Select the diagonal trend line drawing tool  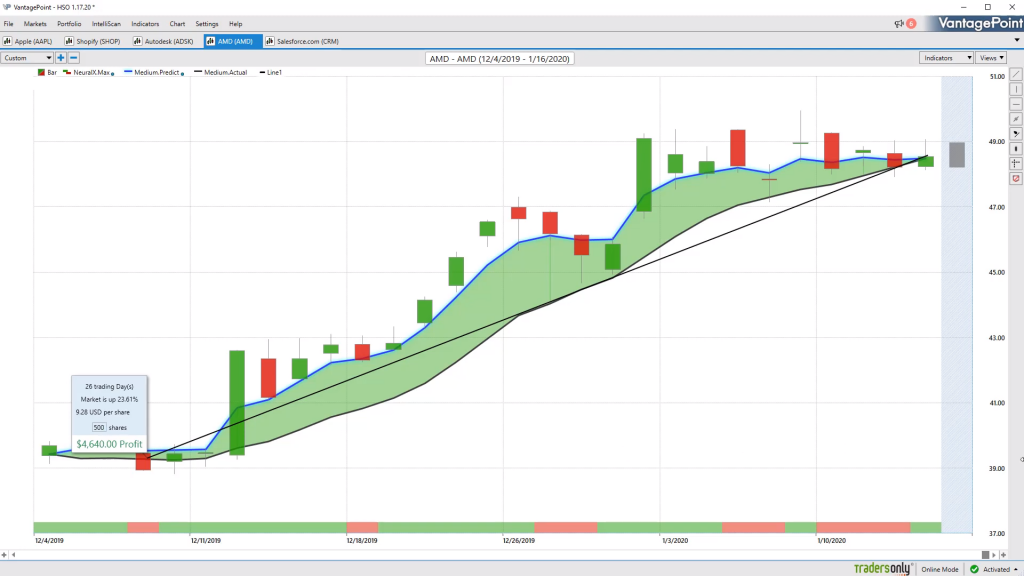pyautogui.click(x=1016, y=74)
